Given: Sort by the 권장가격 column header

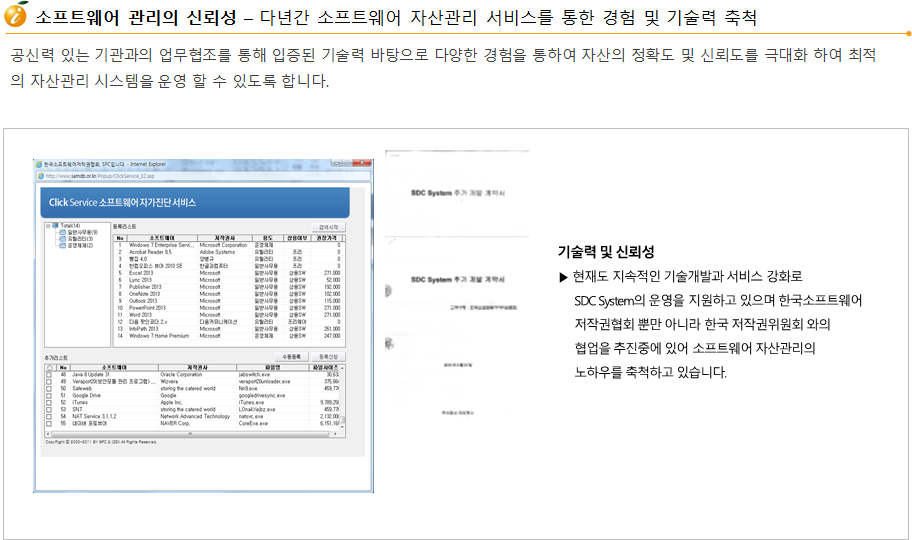Looking at the screenshot, I should coord(327,237).
